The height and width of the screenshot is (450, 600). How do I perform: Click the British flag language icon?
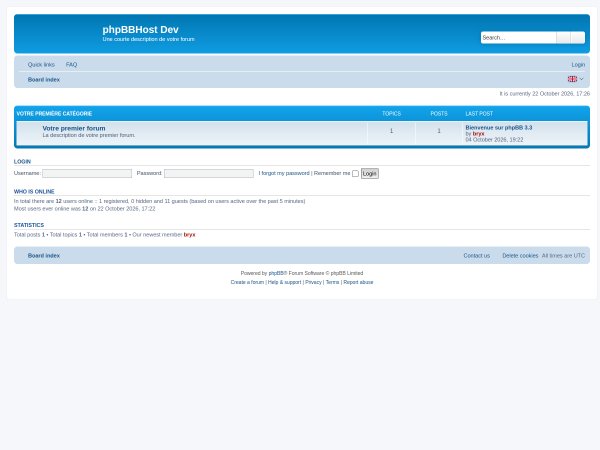click(572, 79)
